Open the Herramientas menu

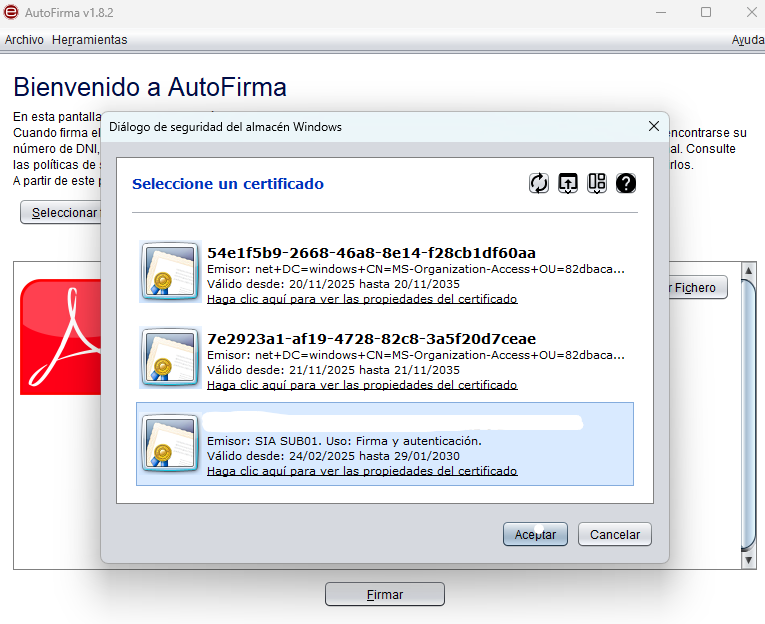tap(89, 40)
